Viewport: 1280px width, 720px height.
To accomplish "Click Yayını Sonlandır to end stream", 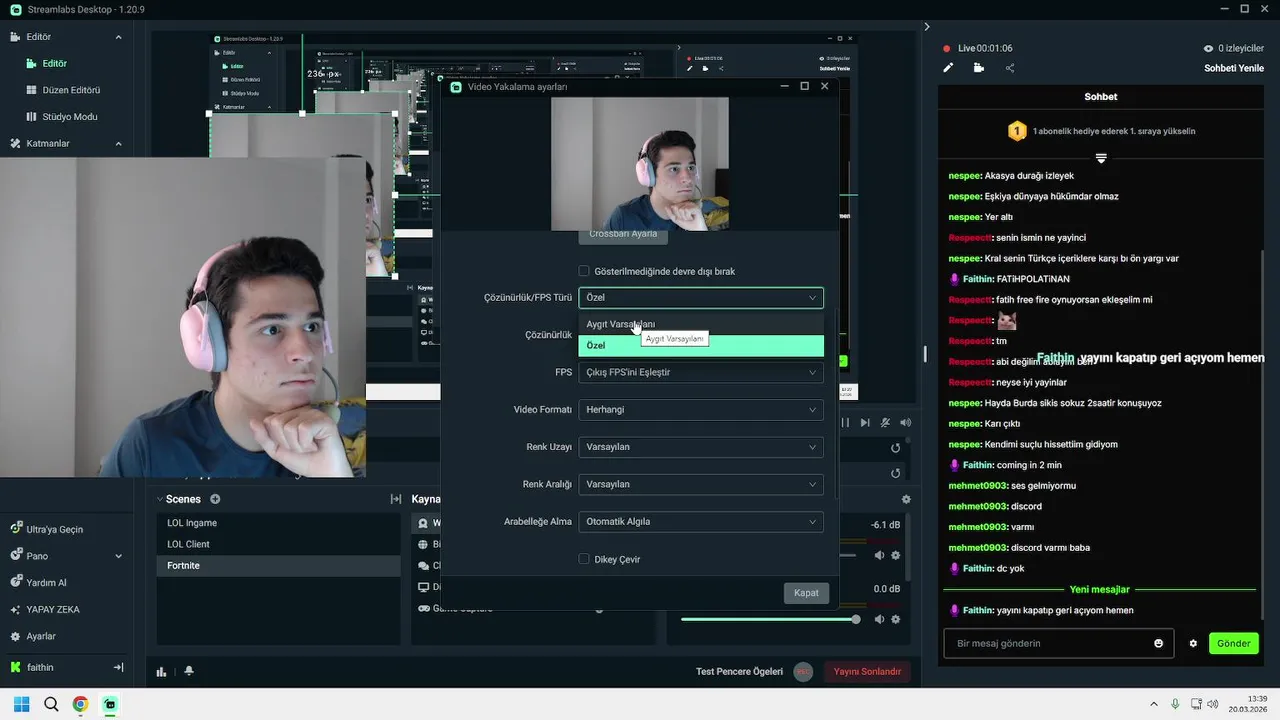I will point(867,672).
